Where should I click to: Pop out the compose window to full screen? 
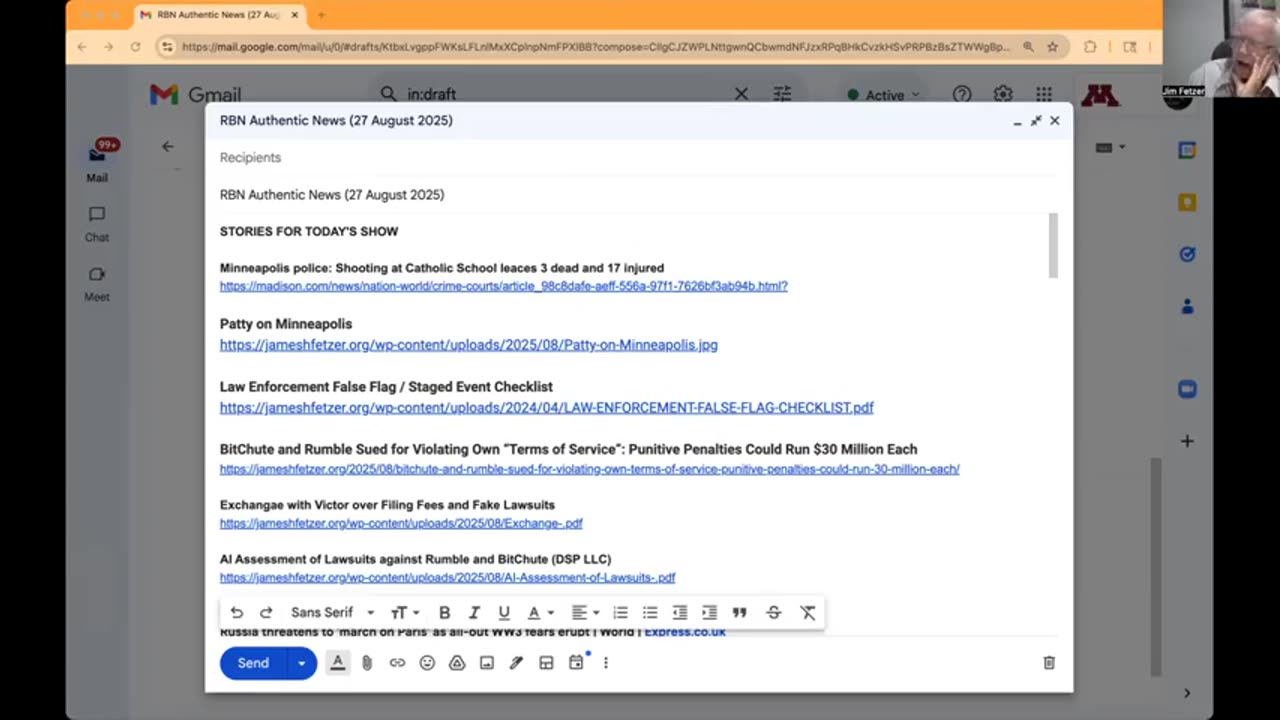coord(1036,121)
